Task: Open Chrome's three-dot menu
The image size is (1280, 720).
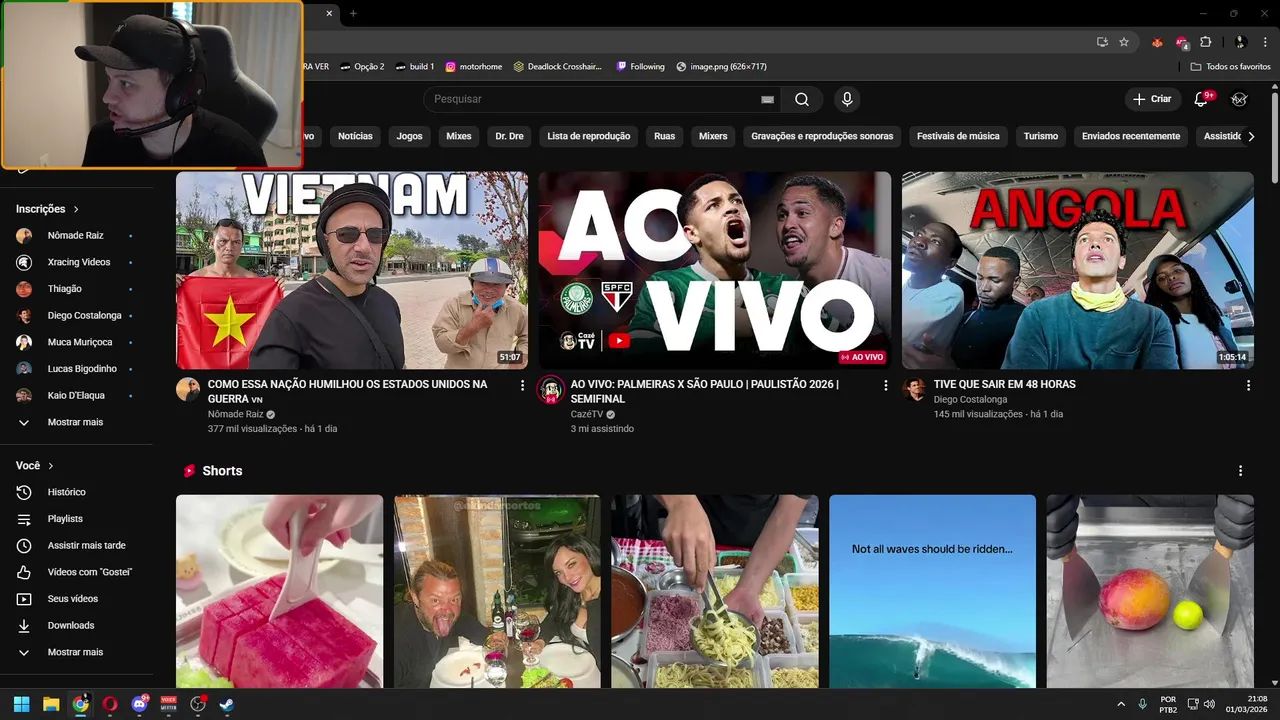Action: coord(1264,42)
